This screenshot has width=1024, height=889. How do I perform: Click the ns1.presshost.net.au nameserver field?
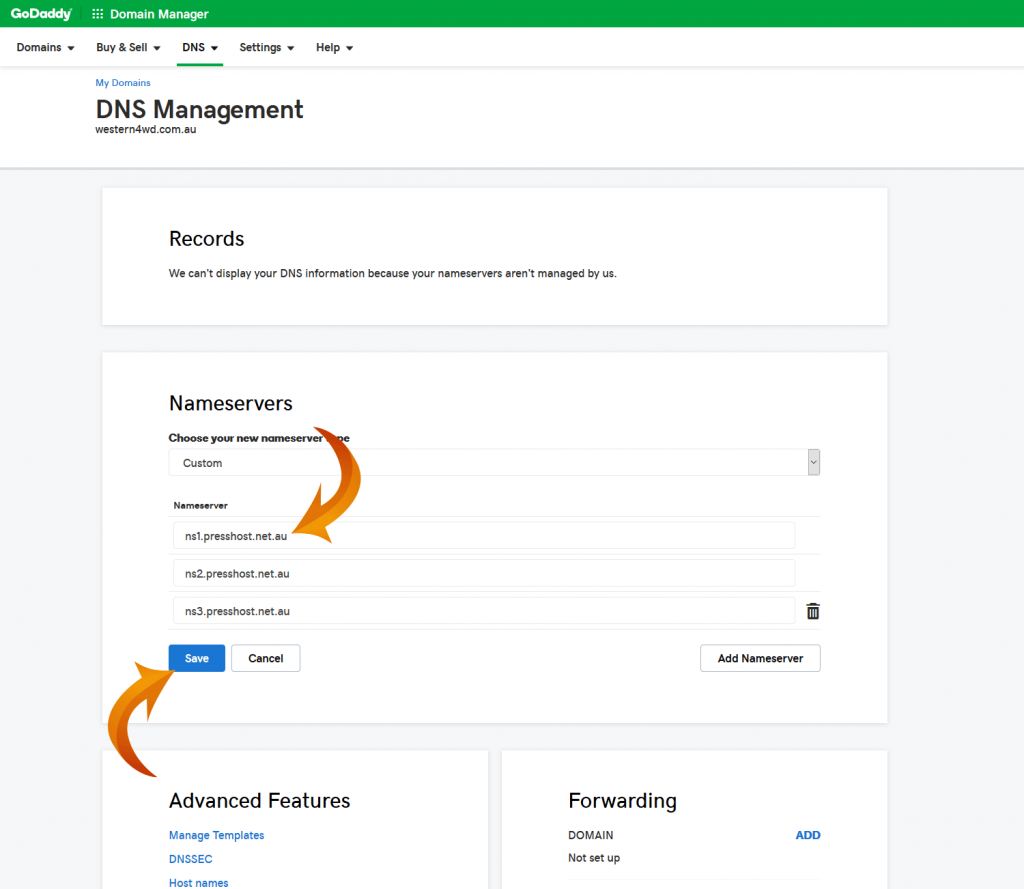tap(484, 536)
